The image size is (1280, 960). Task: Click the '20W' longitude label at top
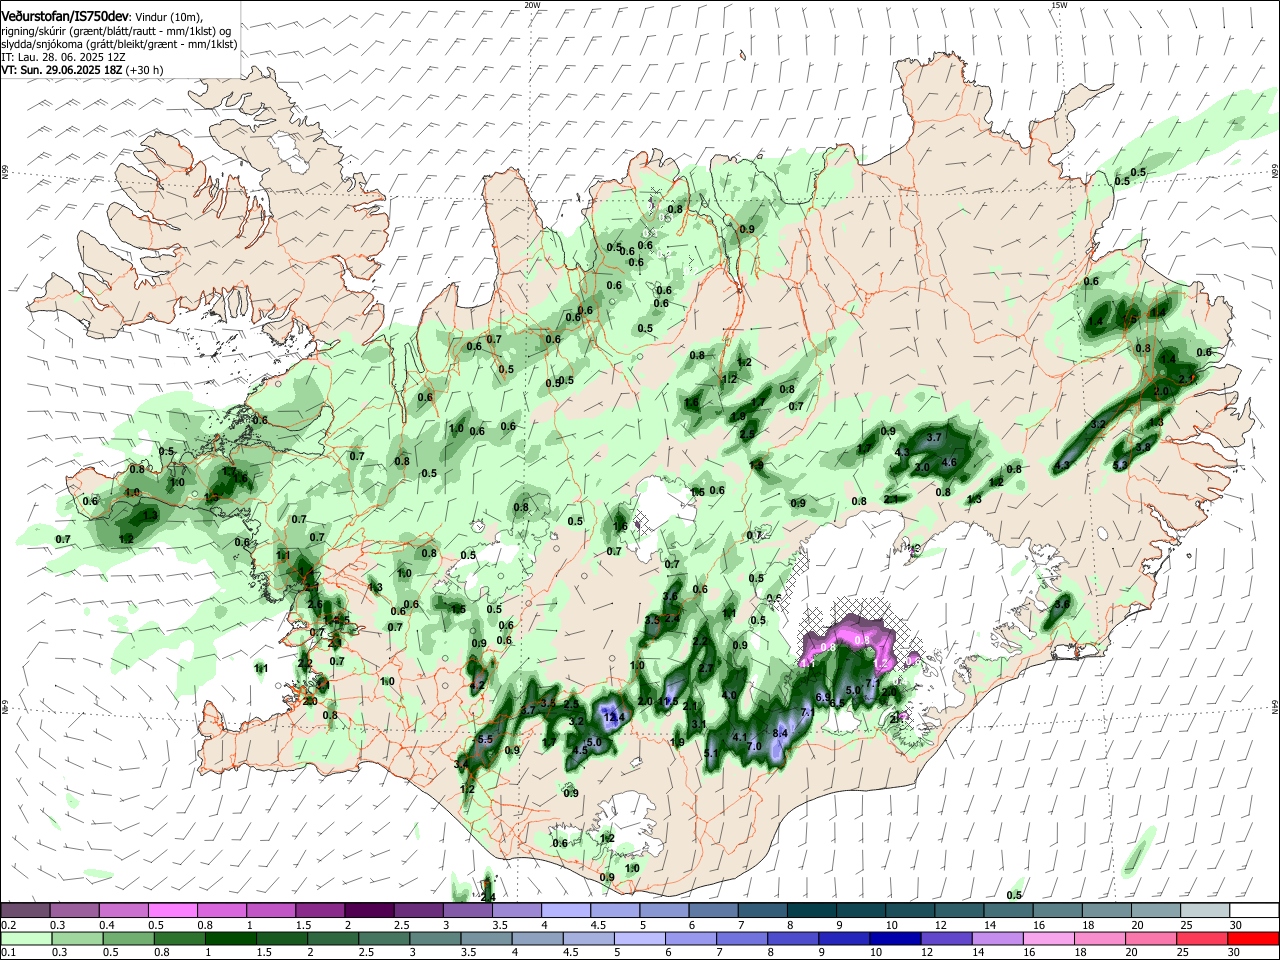point(532,5)
